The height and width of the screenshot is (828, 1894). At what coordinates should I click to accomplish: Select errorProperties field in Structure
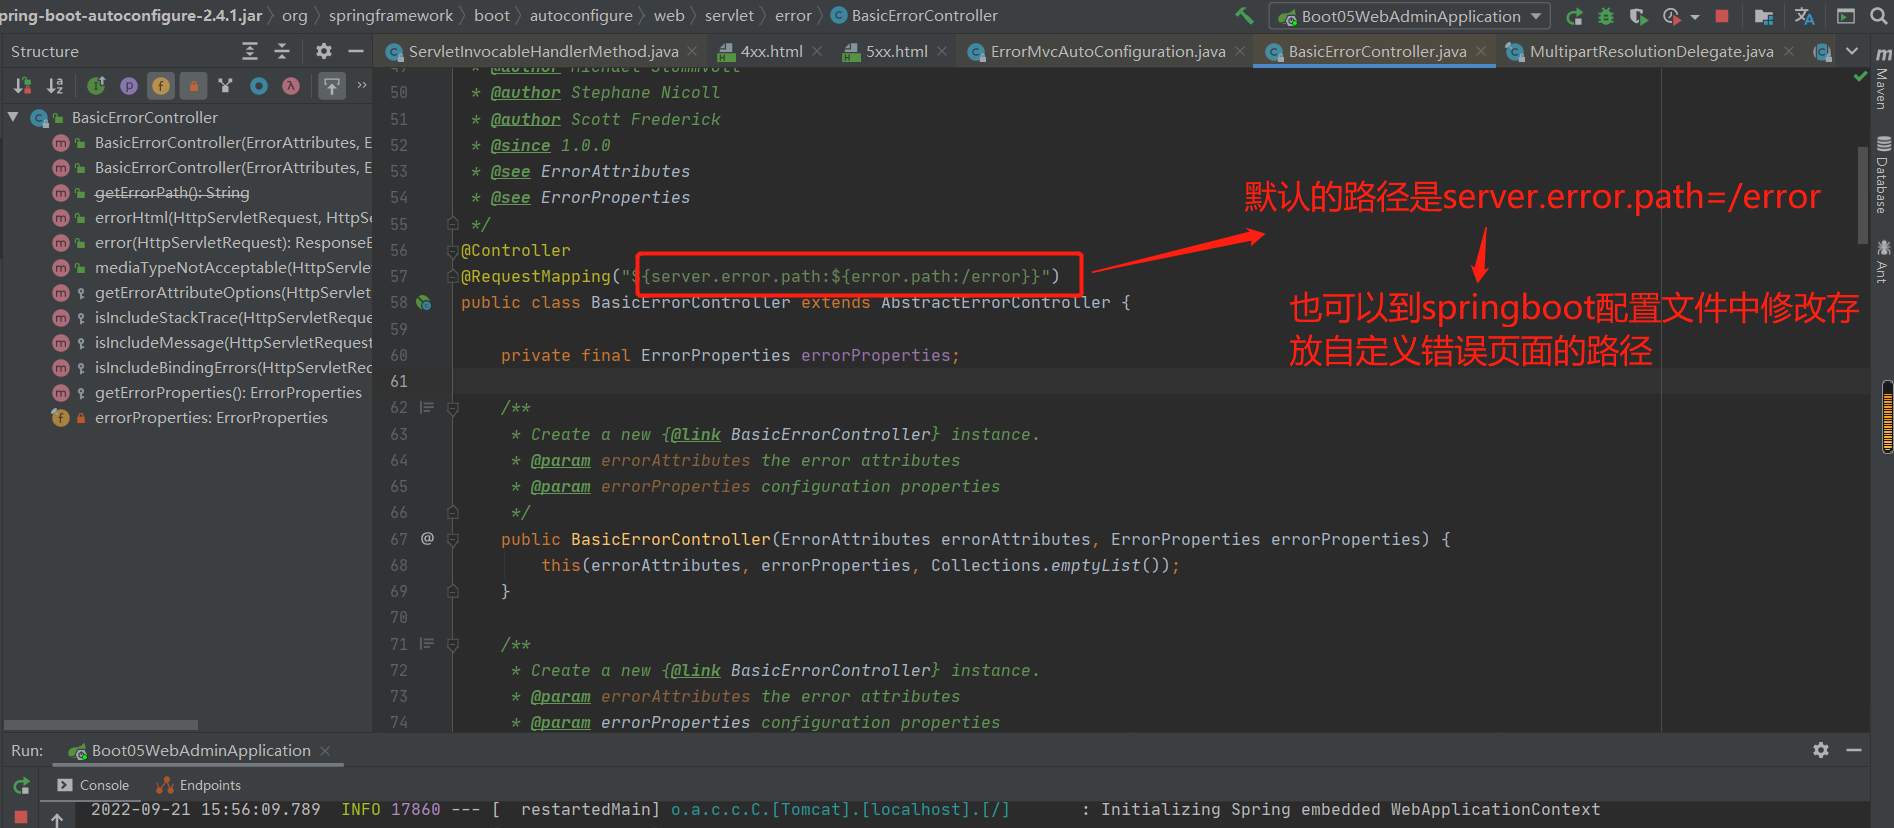pyautogui.click(x=211, y=417)
